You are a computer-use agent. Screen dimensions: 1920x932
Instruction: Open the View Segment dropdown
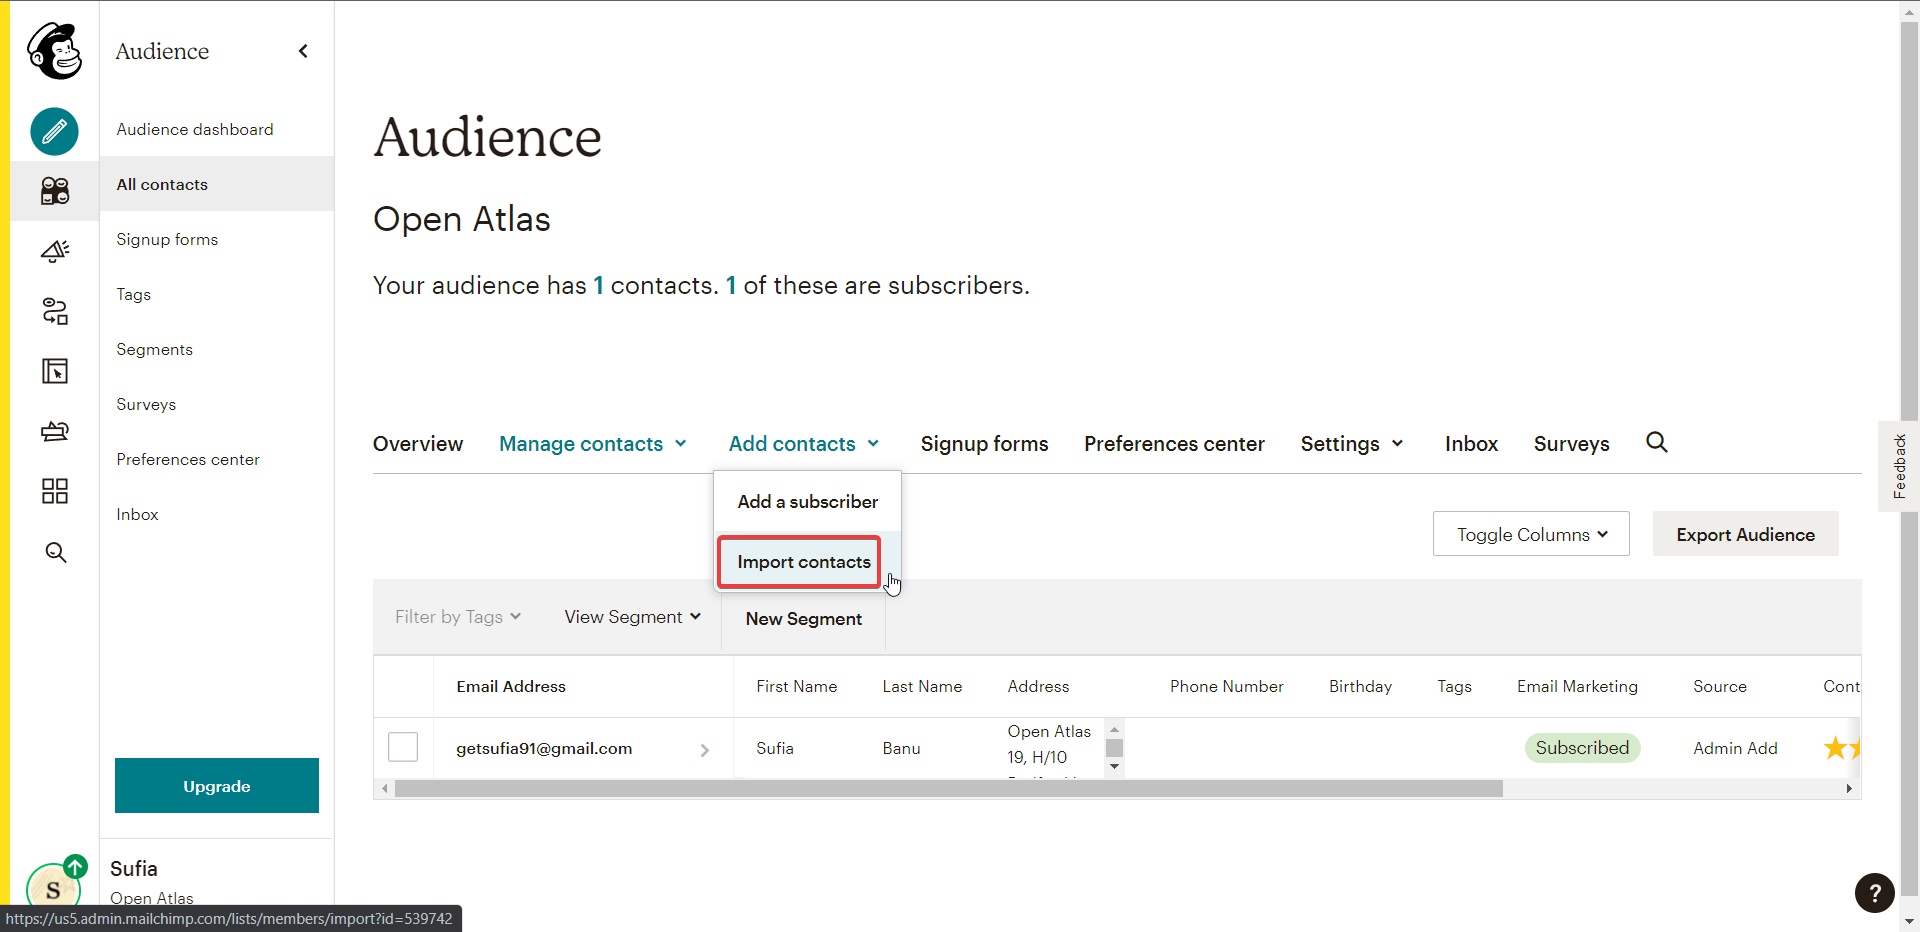click(x=632, y=617)
